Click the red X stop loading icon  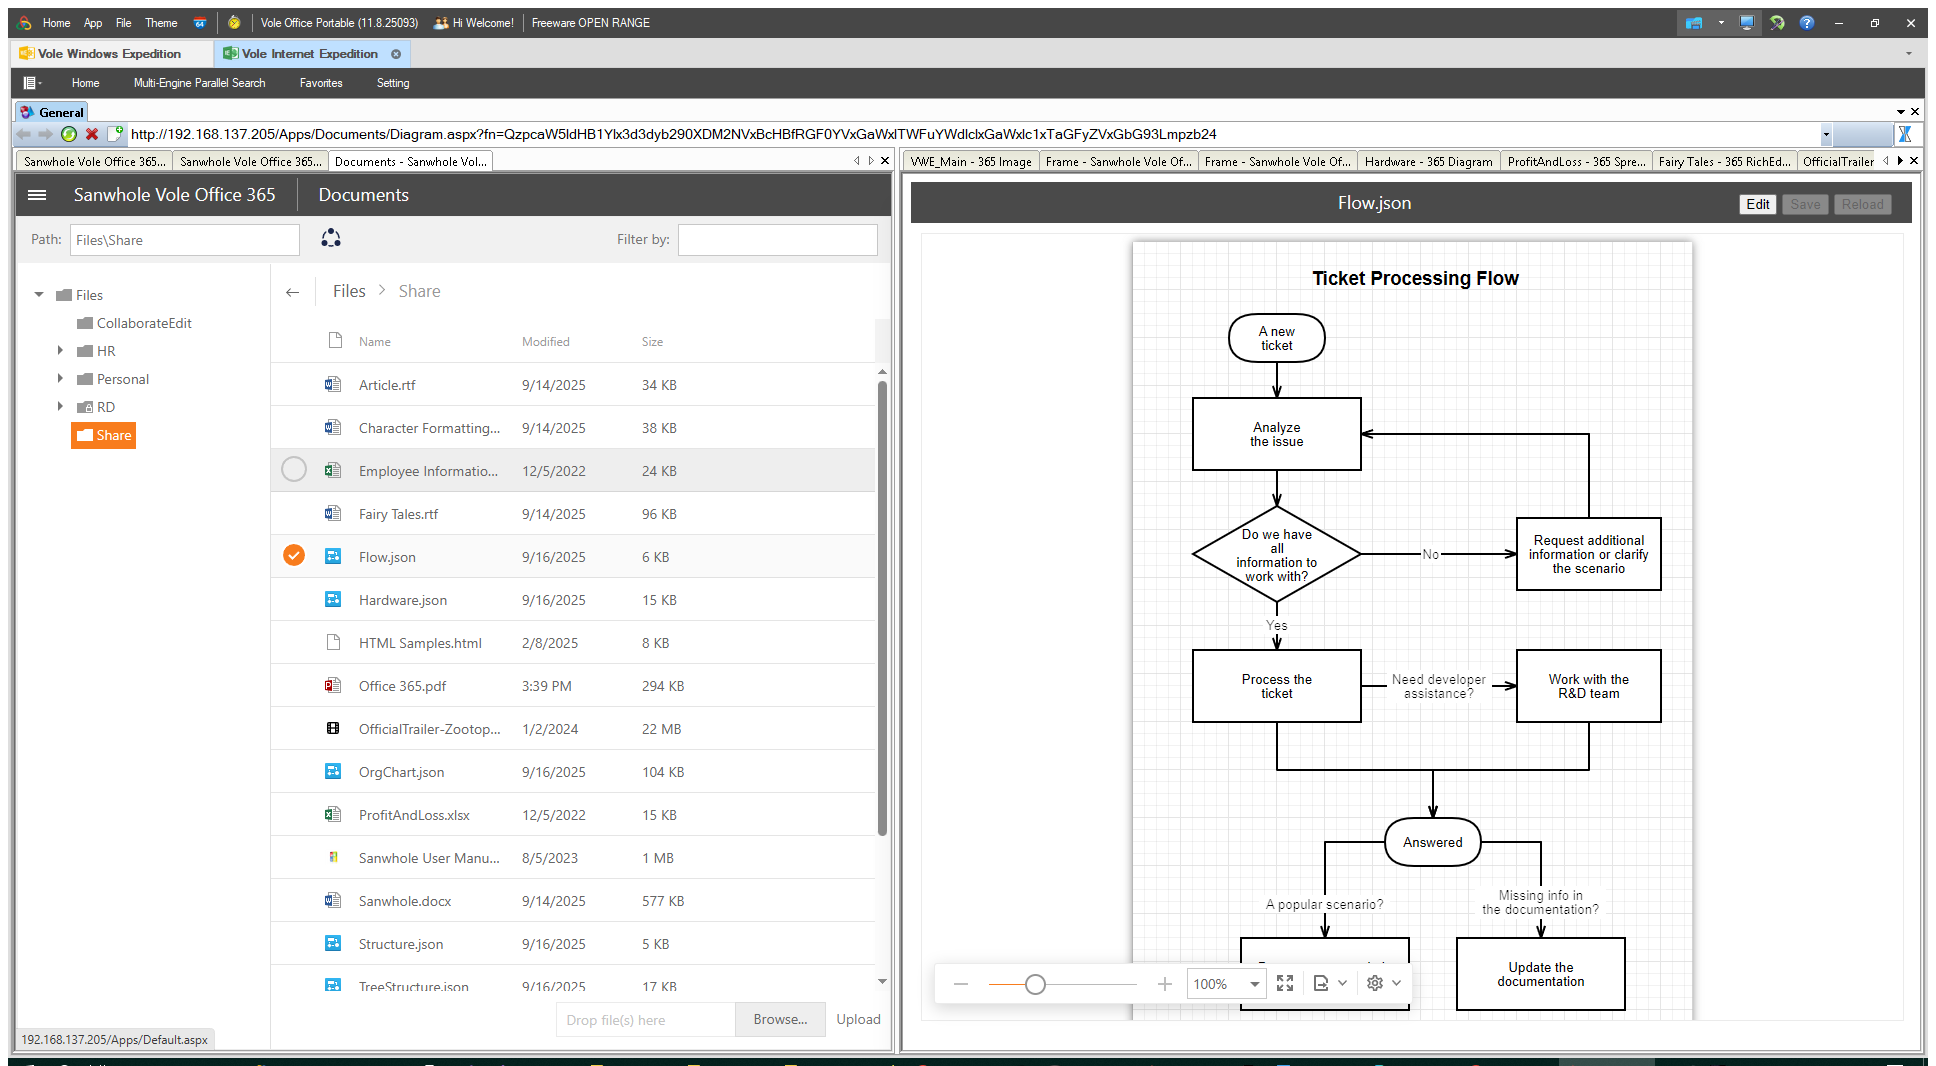[92, 134]
